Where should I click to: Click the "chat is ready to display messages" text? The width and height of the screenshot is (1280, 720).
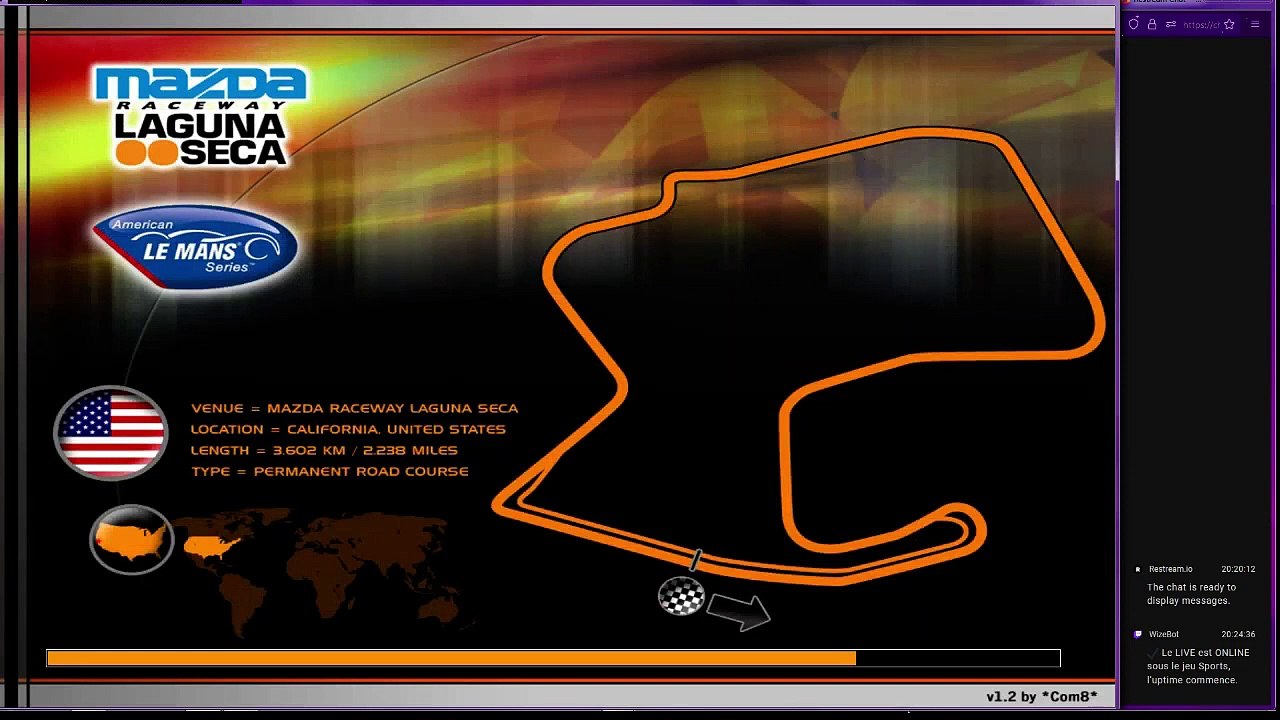[x=1191, y=594]
